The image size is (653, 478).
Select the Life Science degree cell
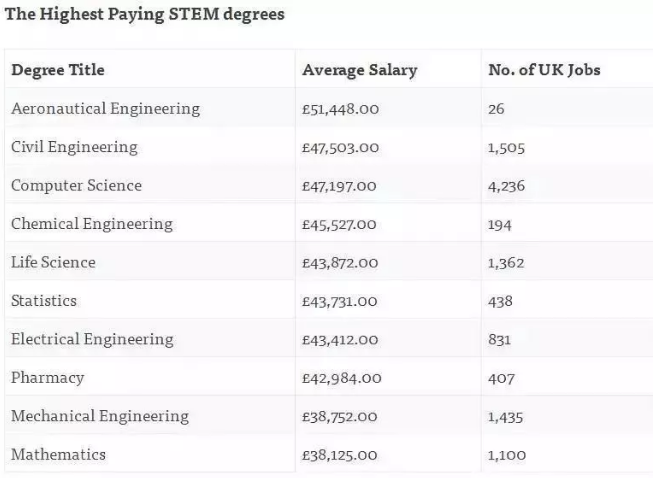[x=53, y=262]
